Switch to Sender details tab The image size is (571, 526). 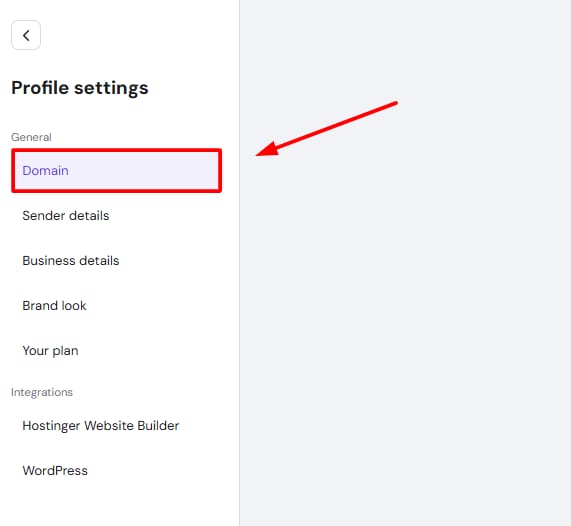tap(117, 216)
